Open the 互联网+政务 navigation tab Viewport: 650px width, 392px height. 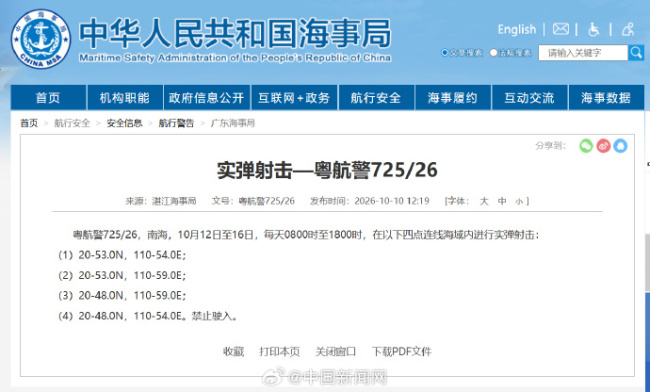294,98
